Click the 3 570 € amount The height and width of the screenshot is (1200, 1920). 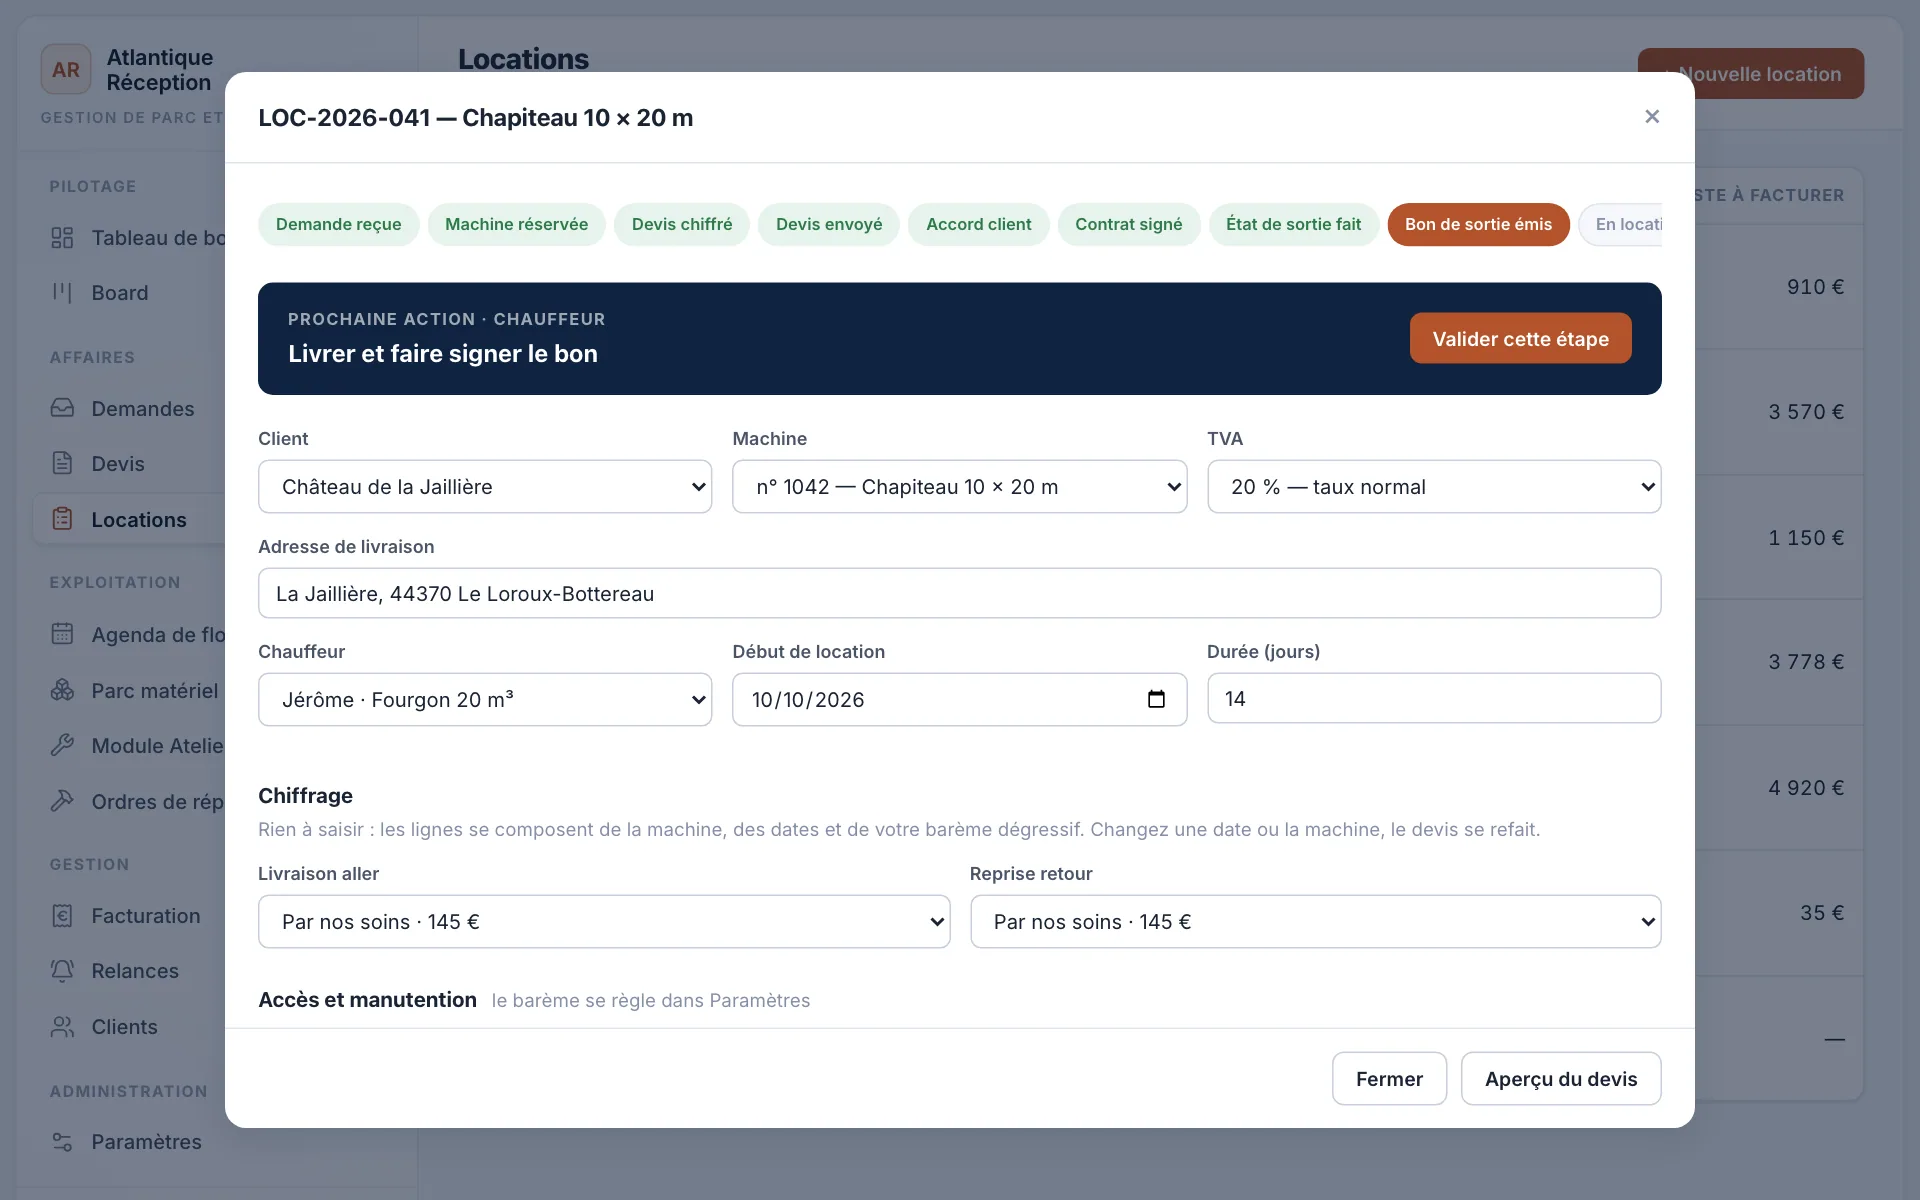click(x=1806, y=412)
